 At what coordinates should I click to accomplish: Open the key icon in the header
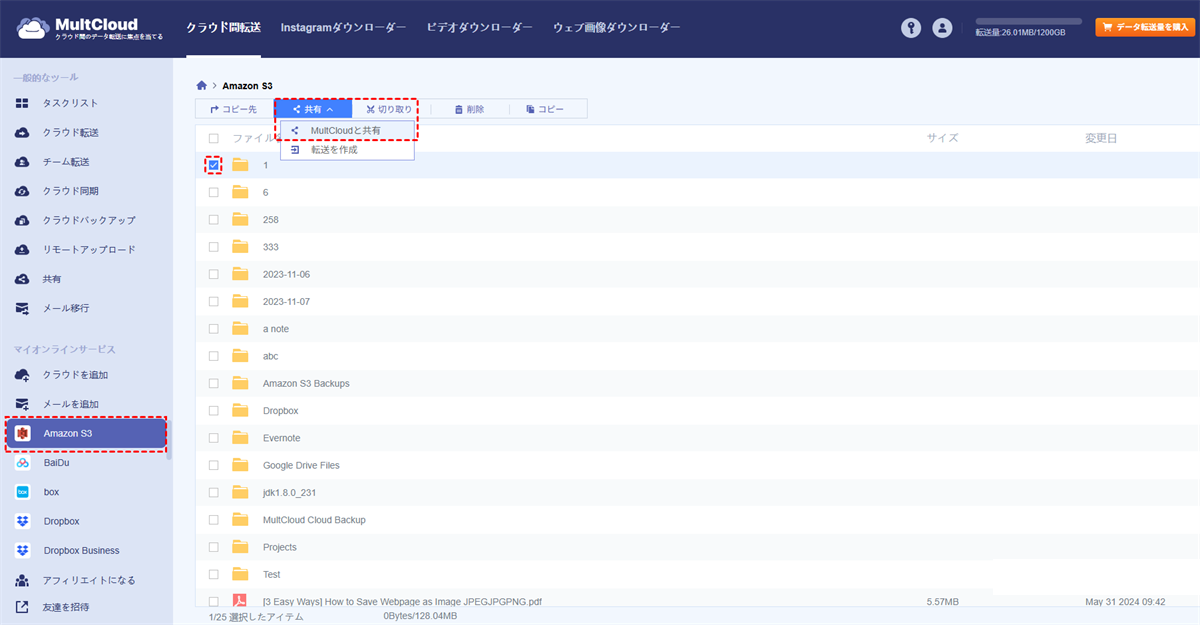tap(910, 28)
